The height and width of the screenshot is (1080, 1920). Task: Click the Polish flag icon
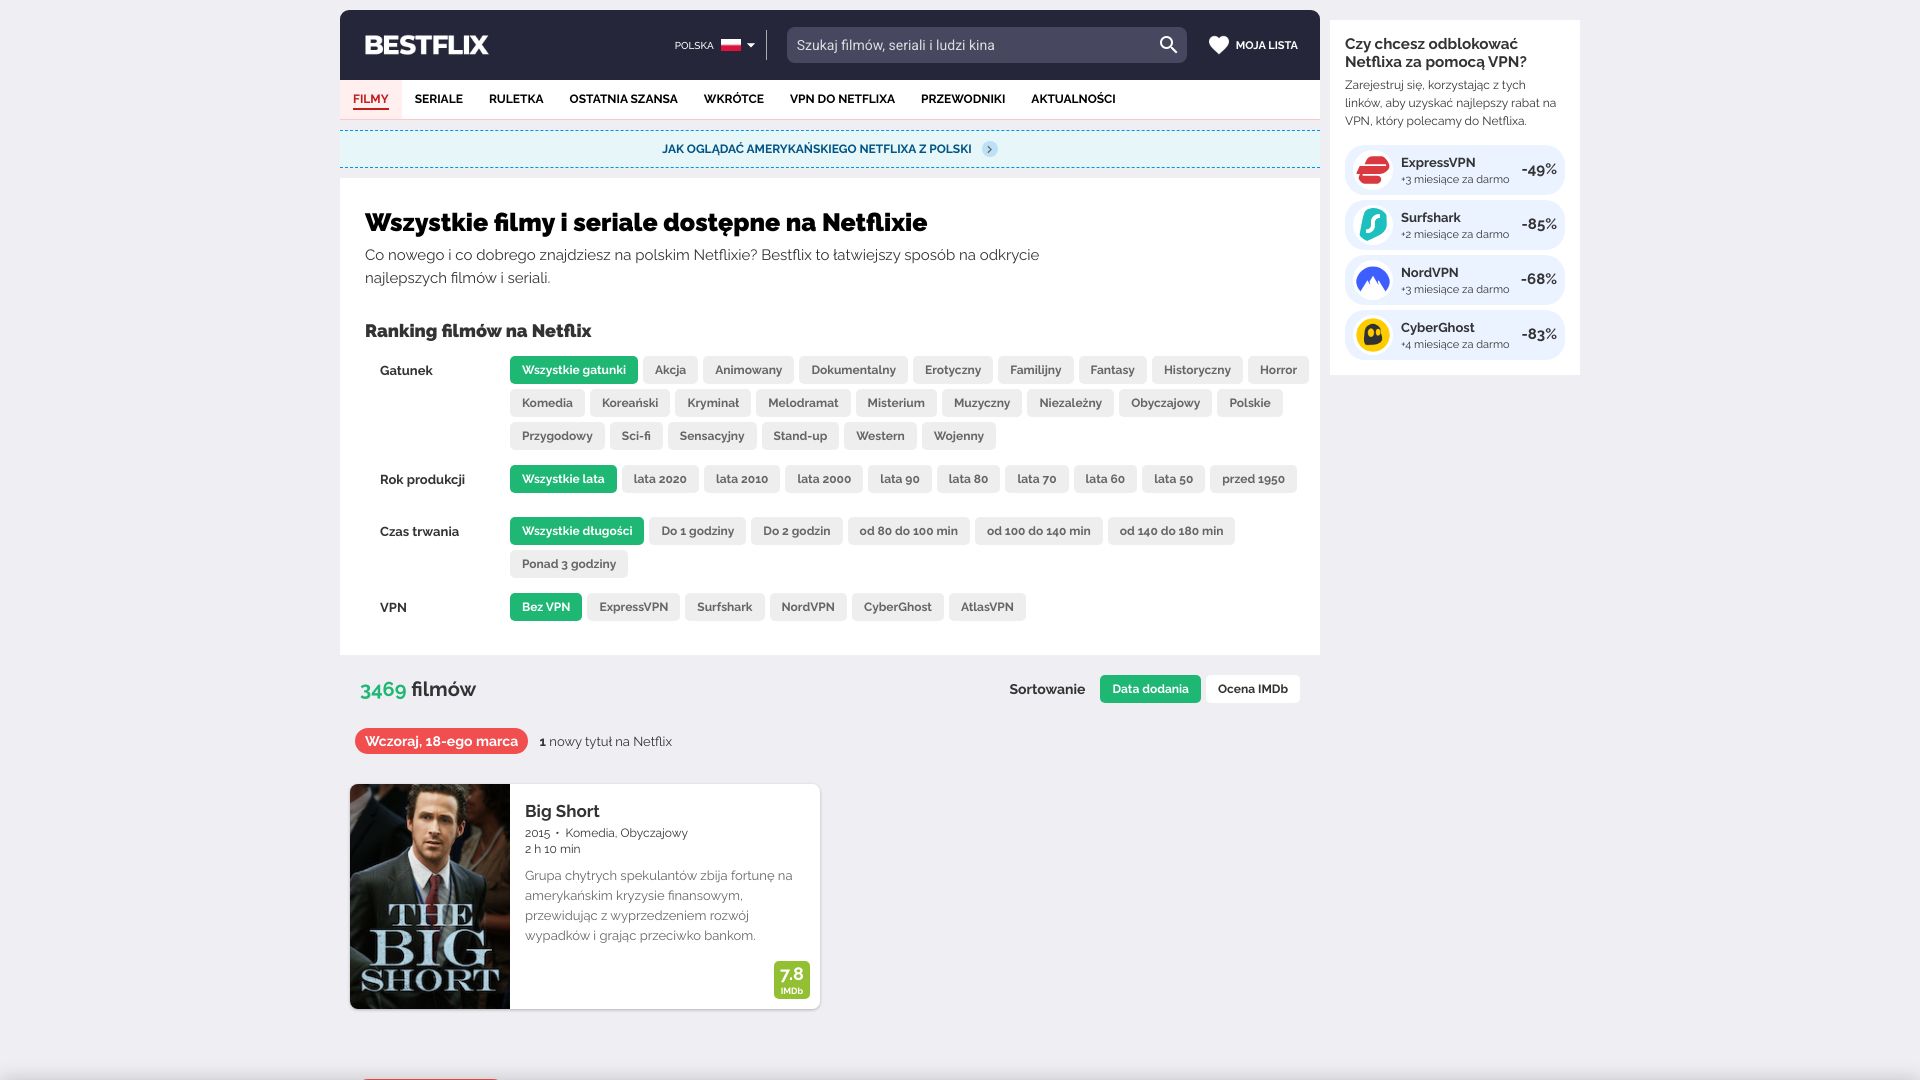pos(731,45)
